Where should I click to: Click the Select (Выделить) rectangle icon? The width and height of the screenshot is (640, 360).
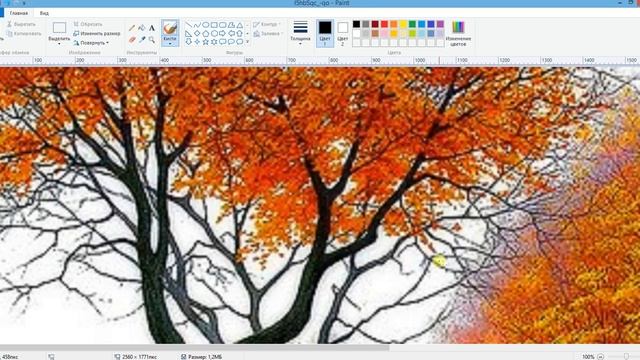point(59,28)
